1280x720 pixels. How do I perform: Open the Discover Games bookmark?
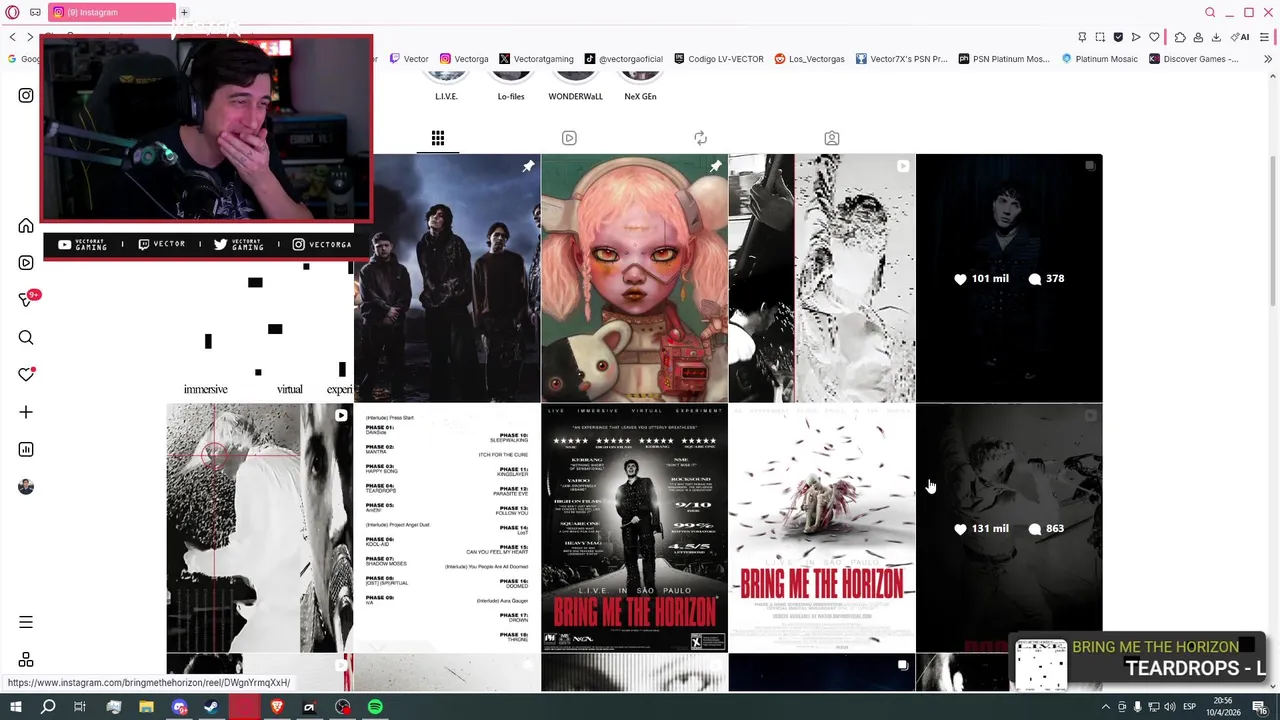click(1194, 59)
